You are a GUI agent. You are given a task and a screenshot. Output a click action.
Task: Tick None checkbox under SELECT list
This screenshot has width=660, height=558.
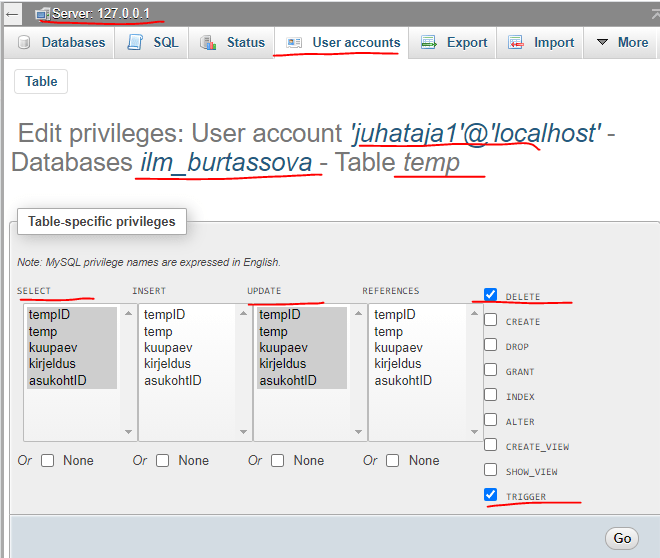tap(47, 461)
